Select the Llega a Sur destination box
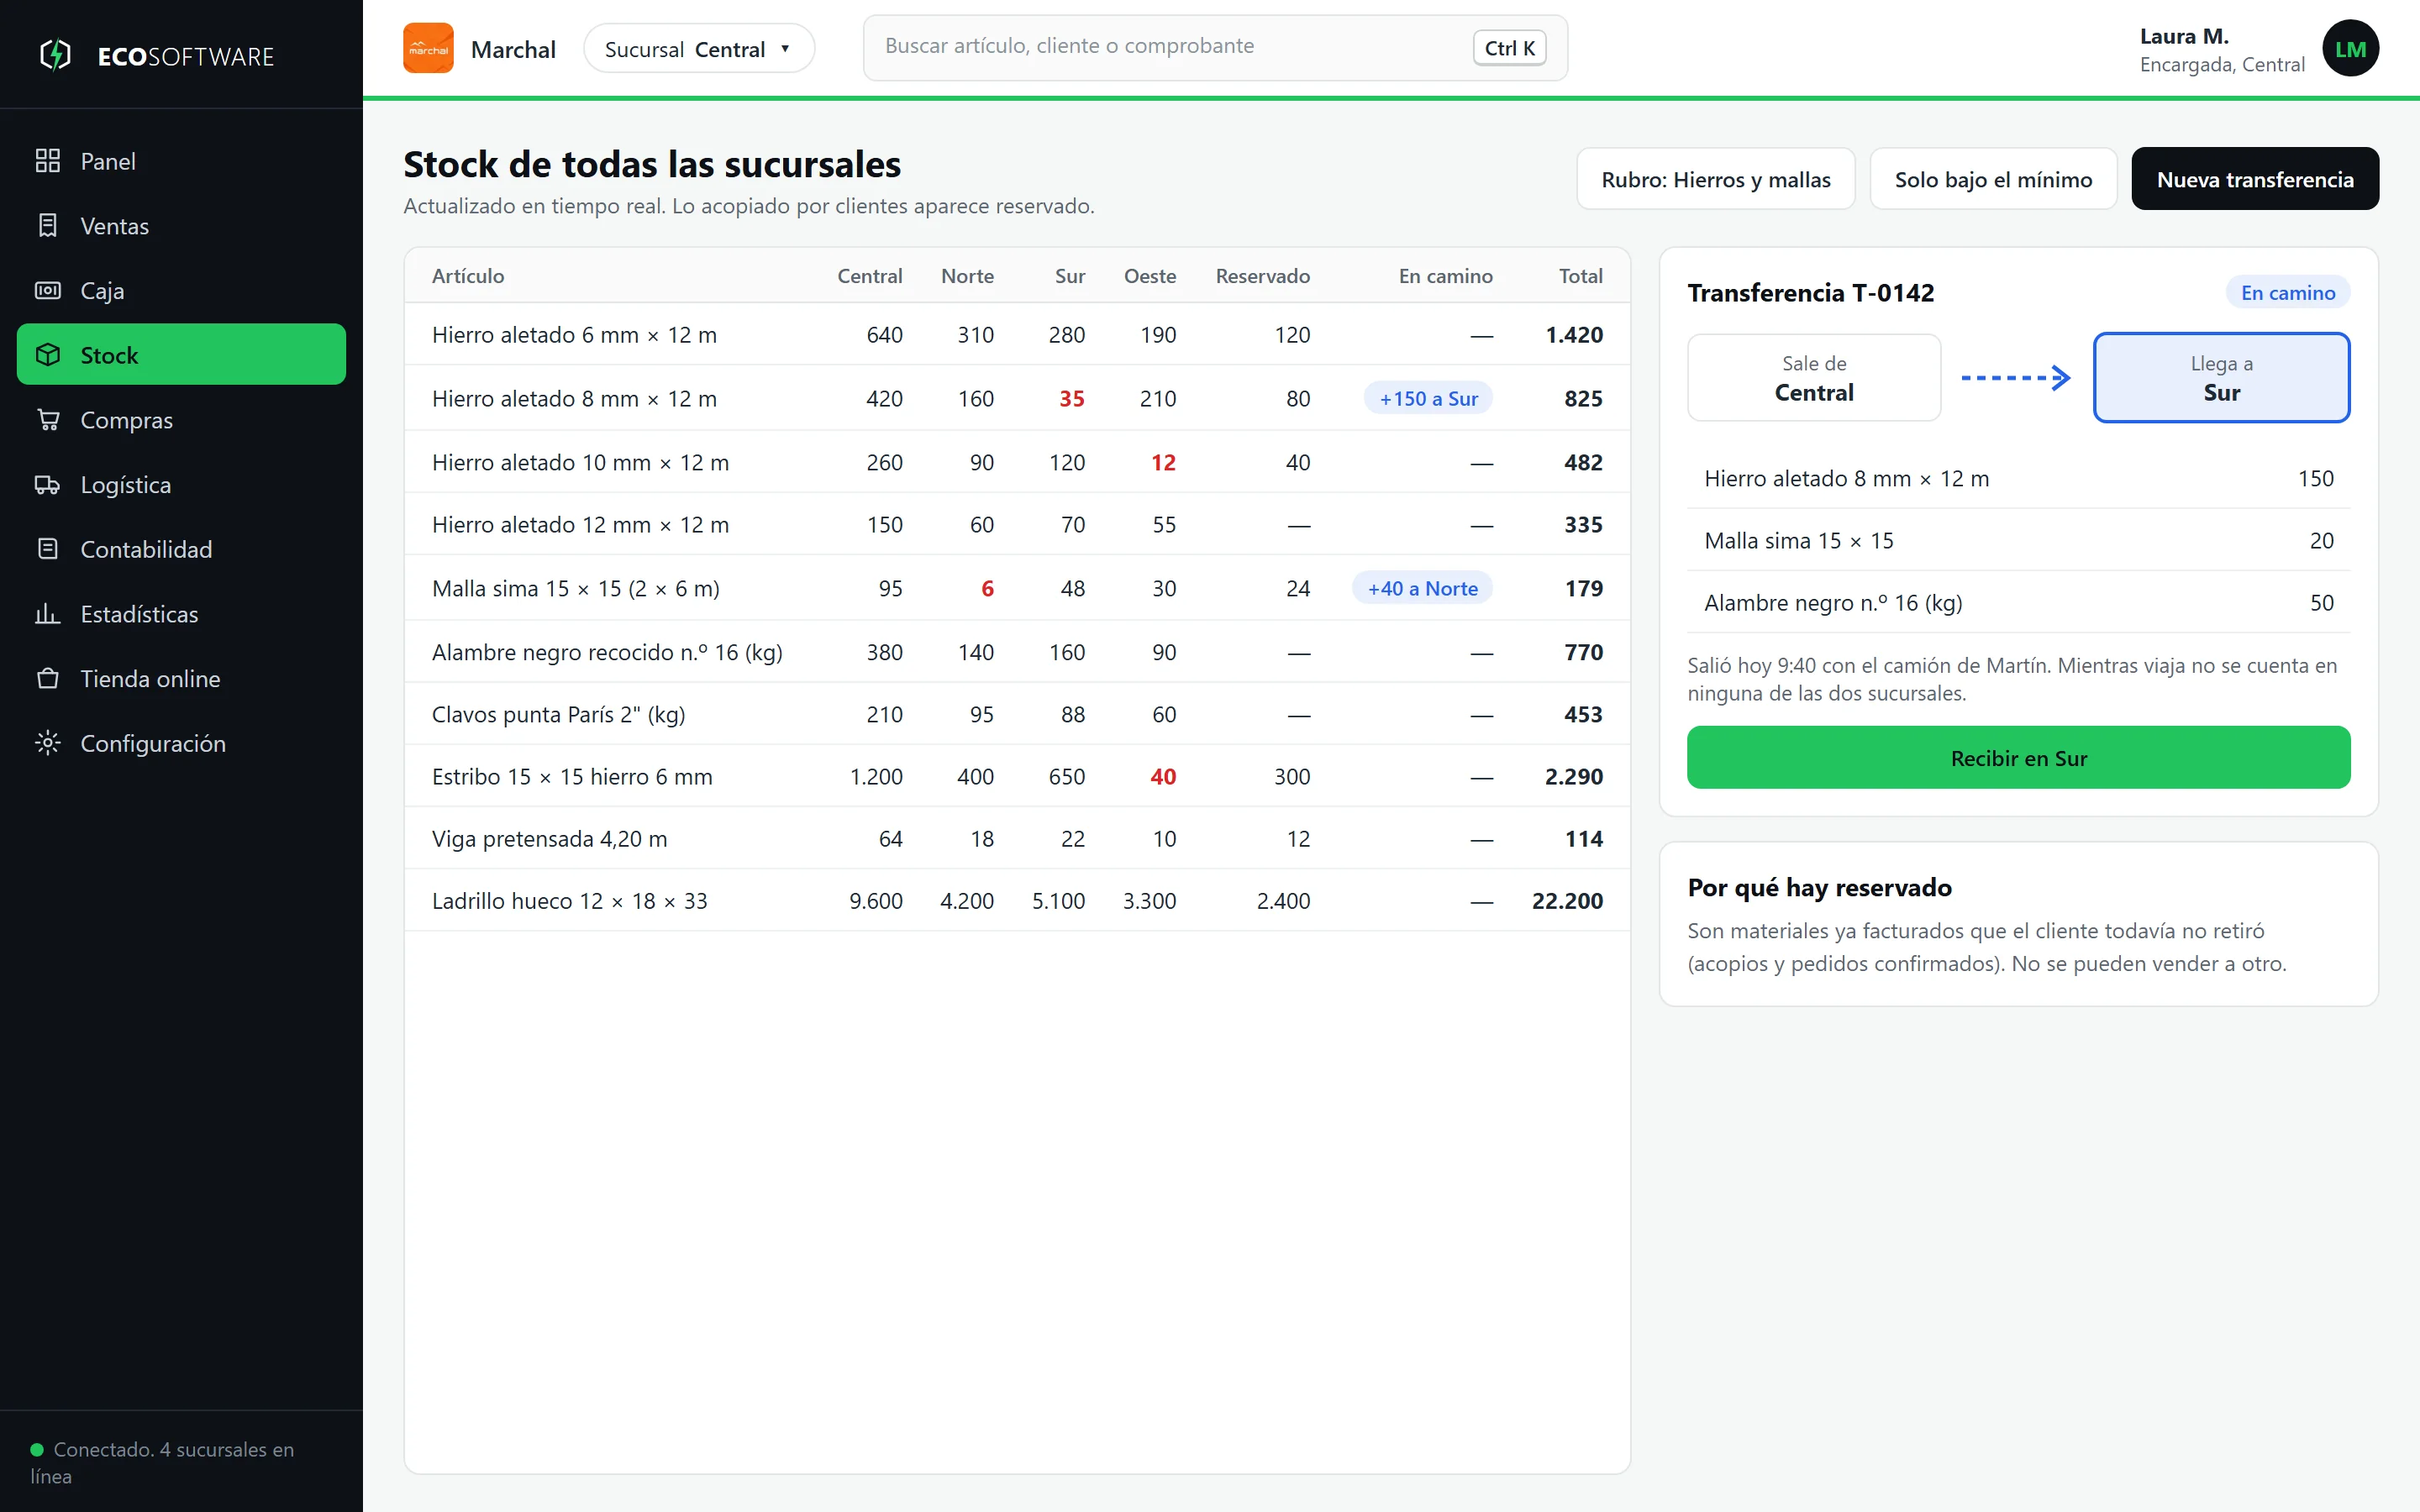The image size is (2420, 1512). point(2221,378)
